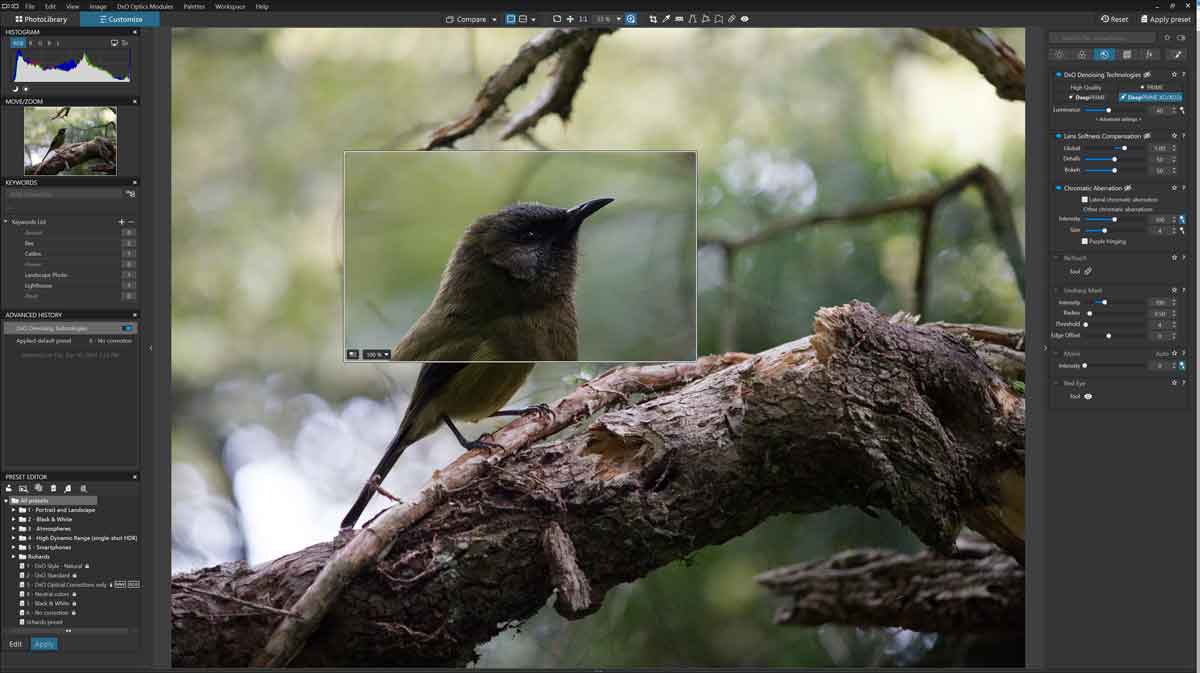The height and width of the screenshot is (673, 1200).
Task: Click the Apply preset button
Action: (x=1168, y=18)
